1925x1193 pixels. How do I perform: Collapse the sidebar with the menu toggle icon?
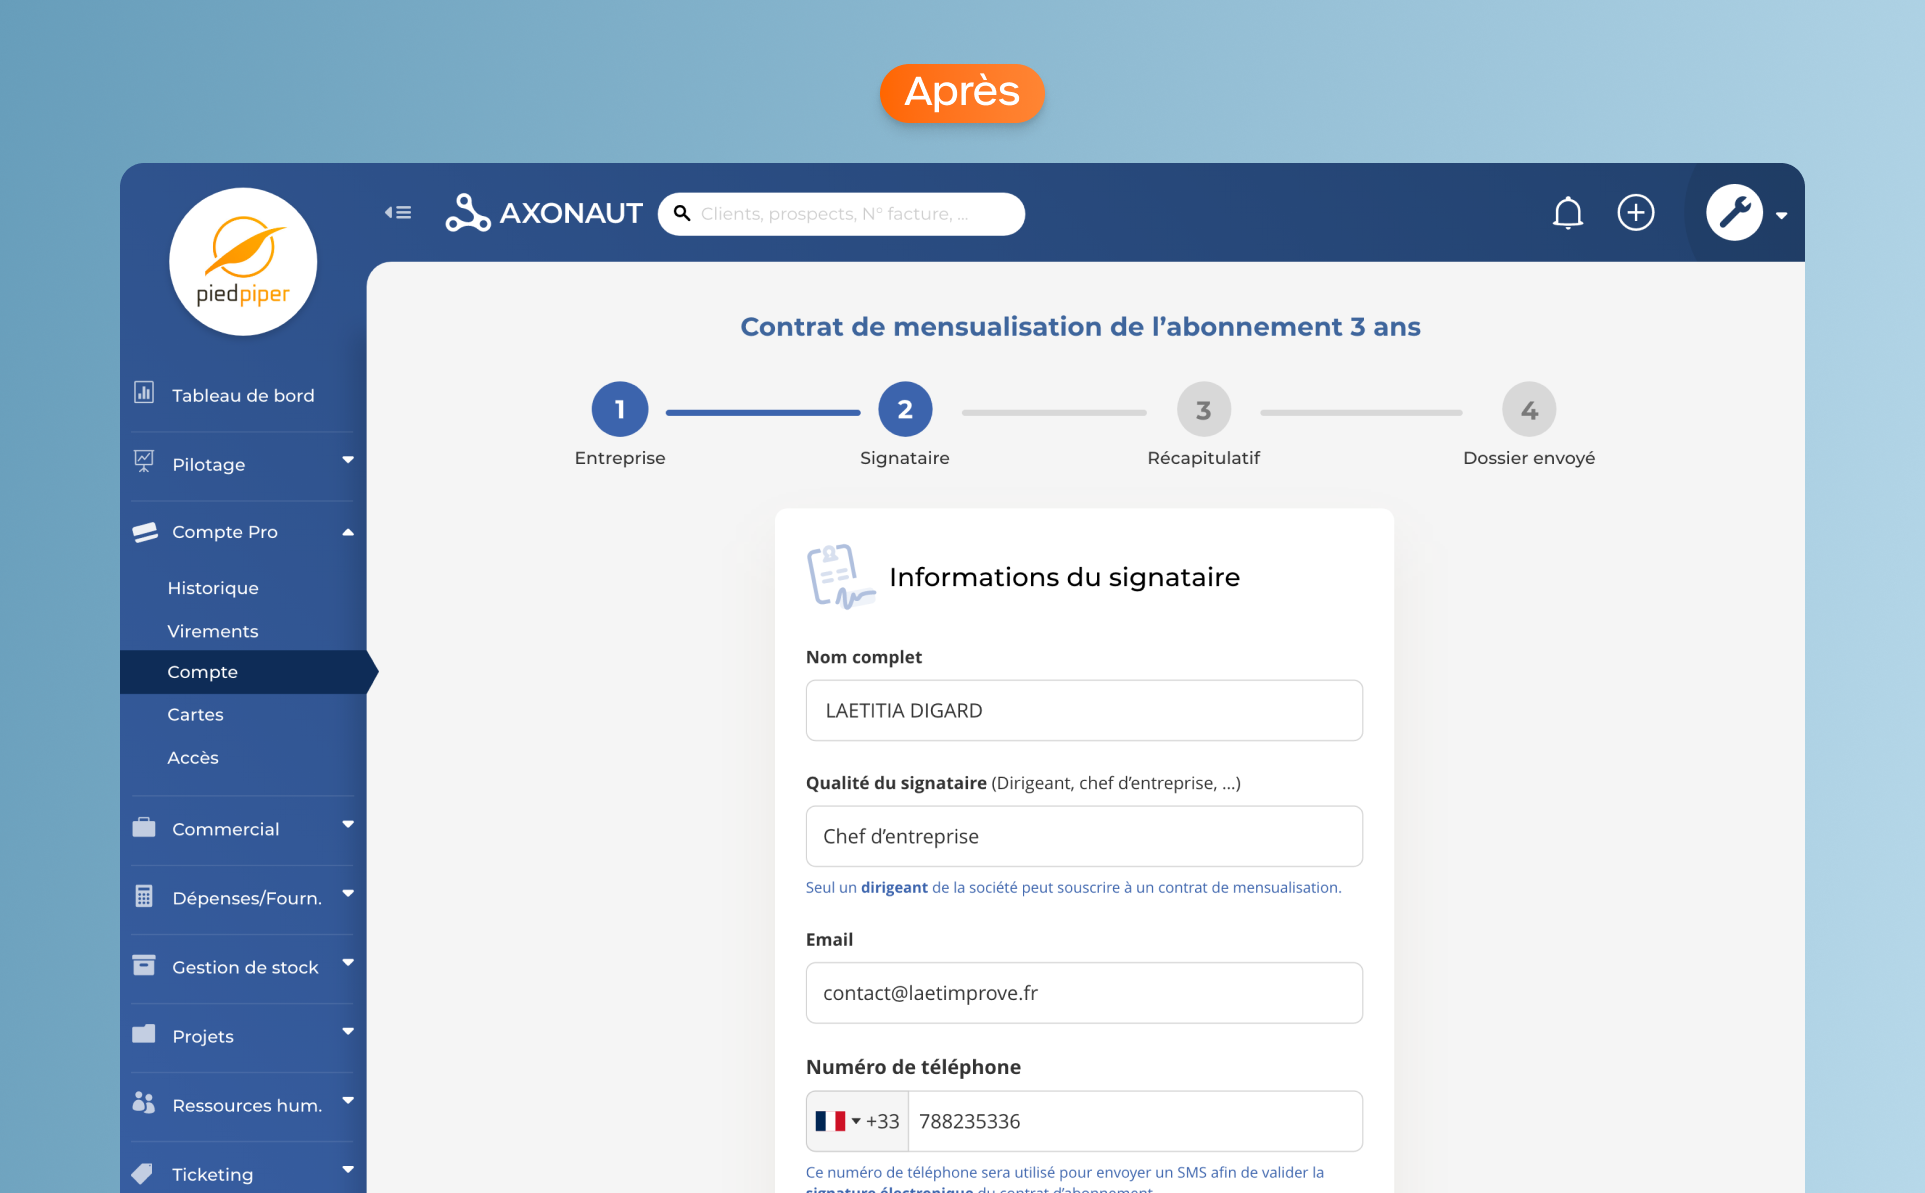398,212
